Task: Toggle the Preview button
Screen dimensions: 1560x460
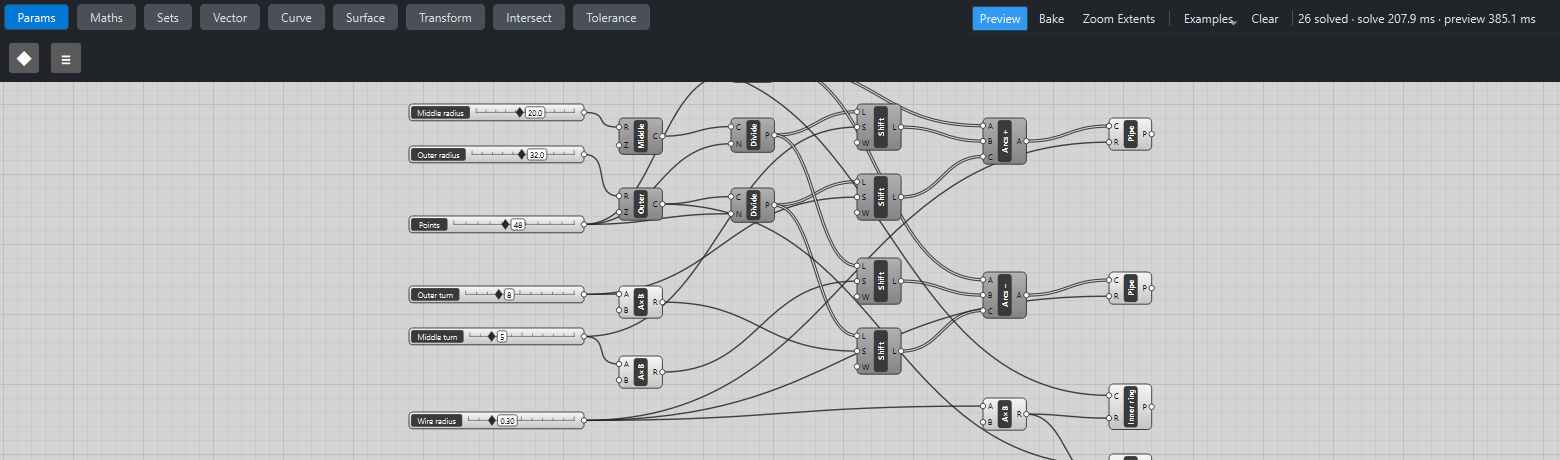Action: click(1000, 18)
